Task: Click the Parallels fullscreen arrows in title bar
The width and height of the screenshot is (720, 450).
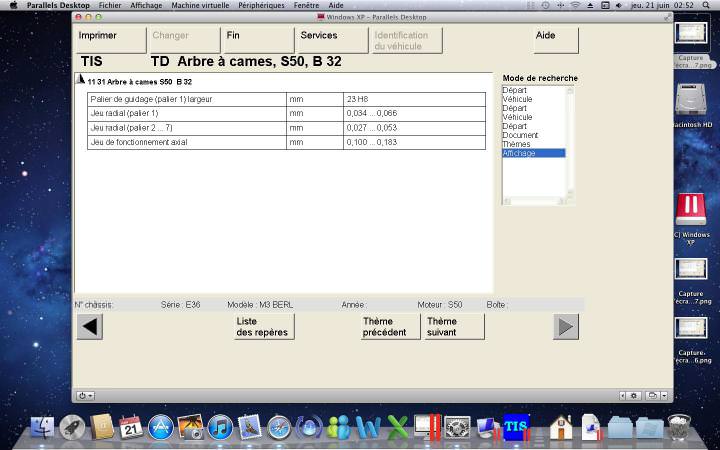Action: pos(667,17)
